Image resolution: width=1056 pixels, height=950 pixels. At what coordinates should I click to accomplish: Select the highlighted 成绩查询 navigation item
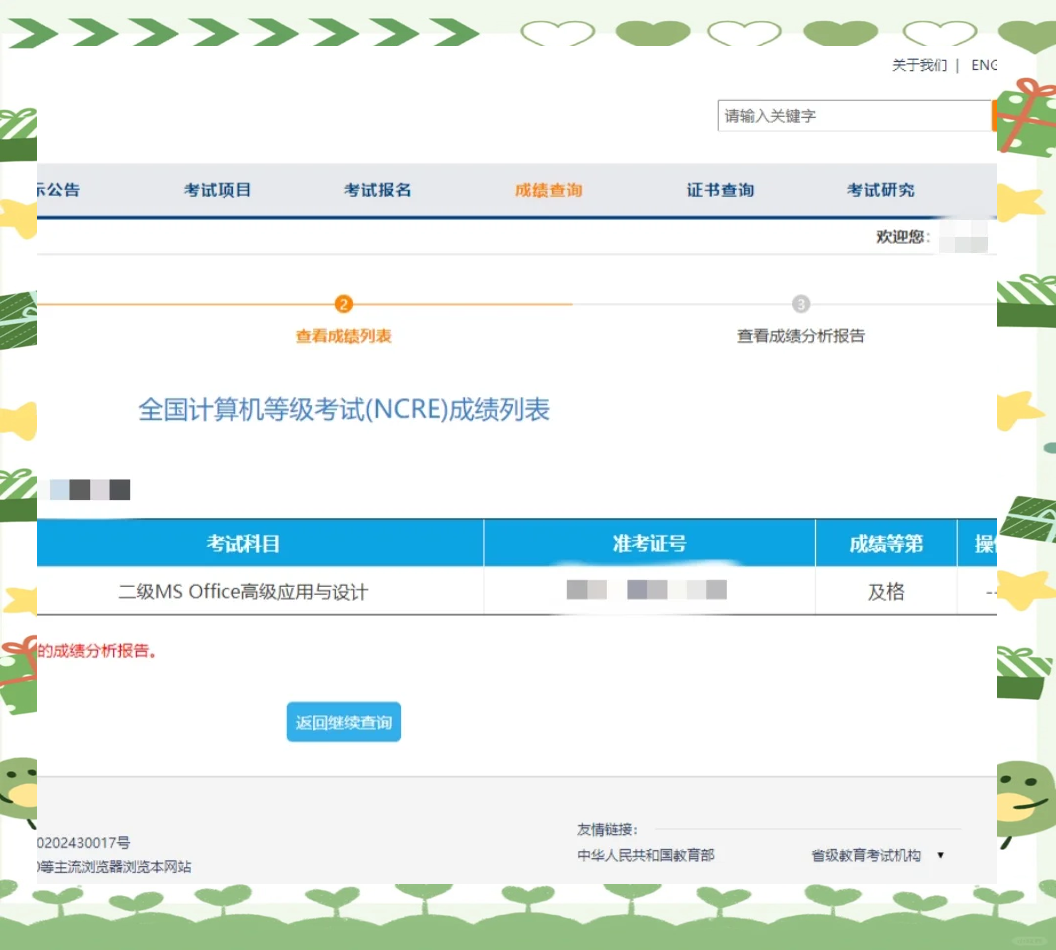(x=548, y=190)
